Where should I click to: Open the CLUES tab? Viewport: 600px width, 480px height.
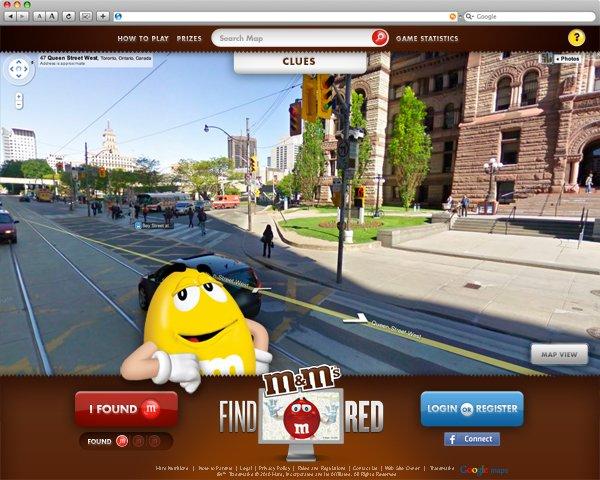(300, 62)
